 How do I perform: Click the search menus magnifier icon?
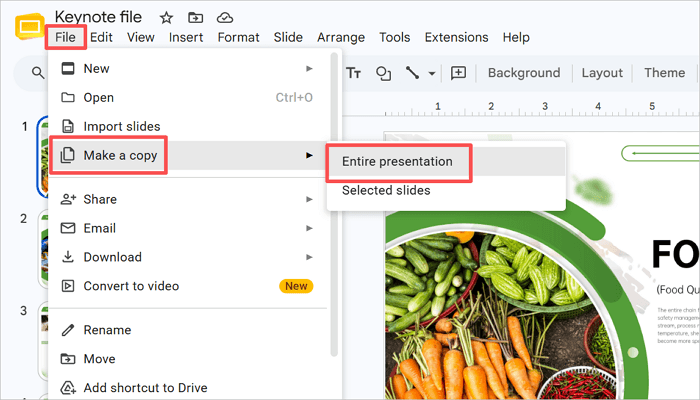click(38, 73)
